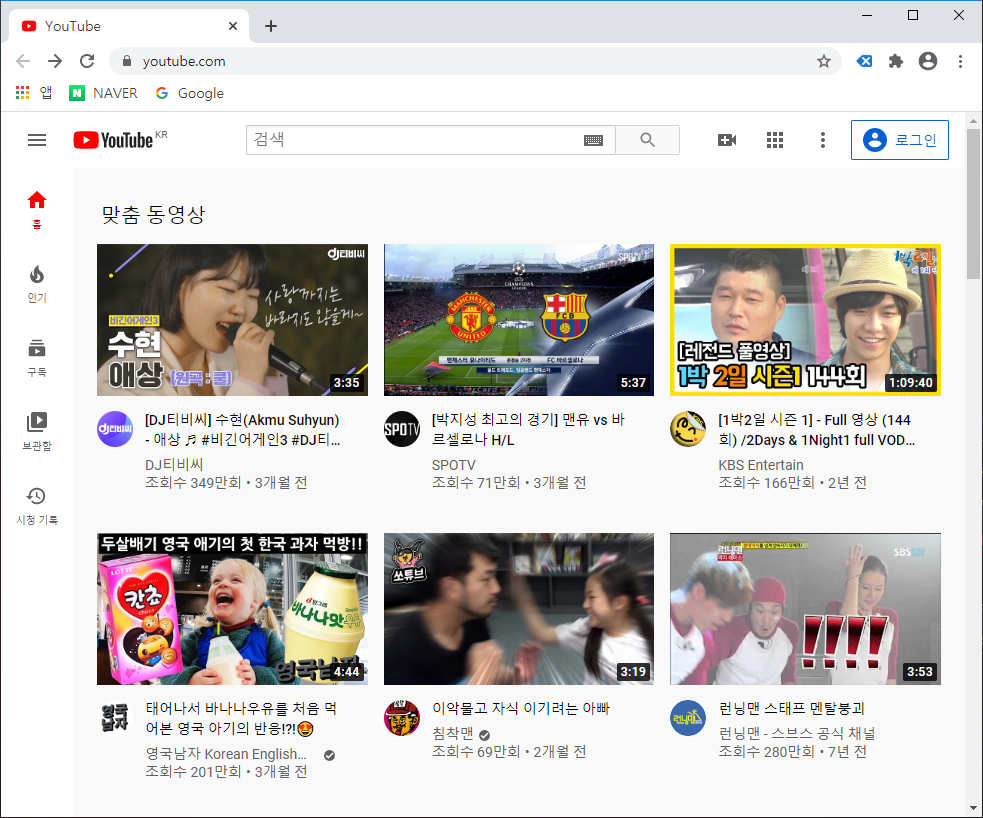Open 구독 subscriptions in the sidebar
This screenshot has height=818, width=983.
37,358
